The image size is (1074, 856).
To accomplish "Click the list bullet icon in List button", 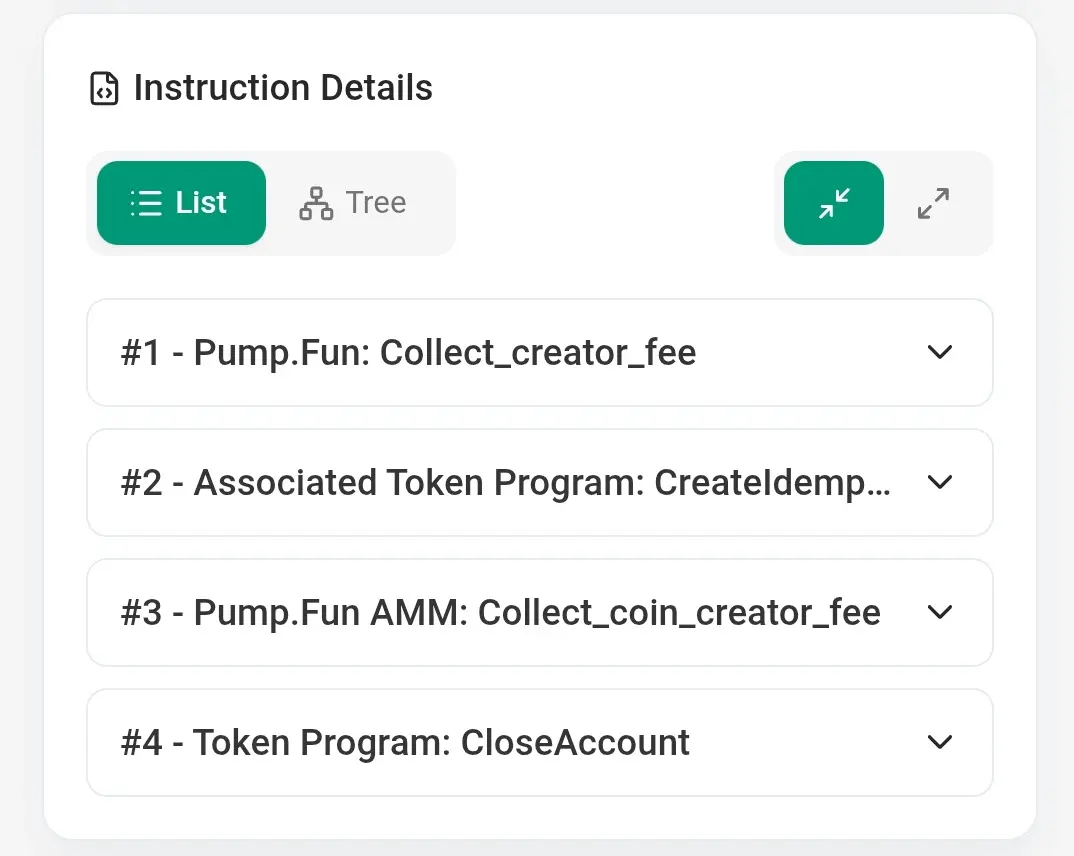I will (x=146, y=203).
